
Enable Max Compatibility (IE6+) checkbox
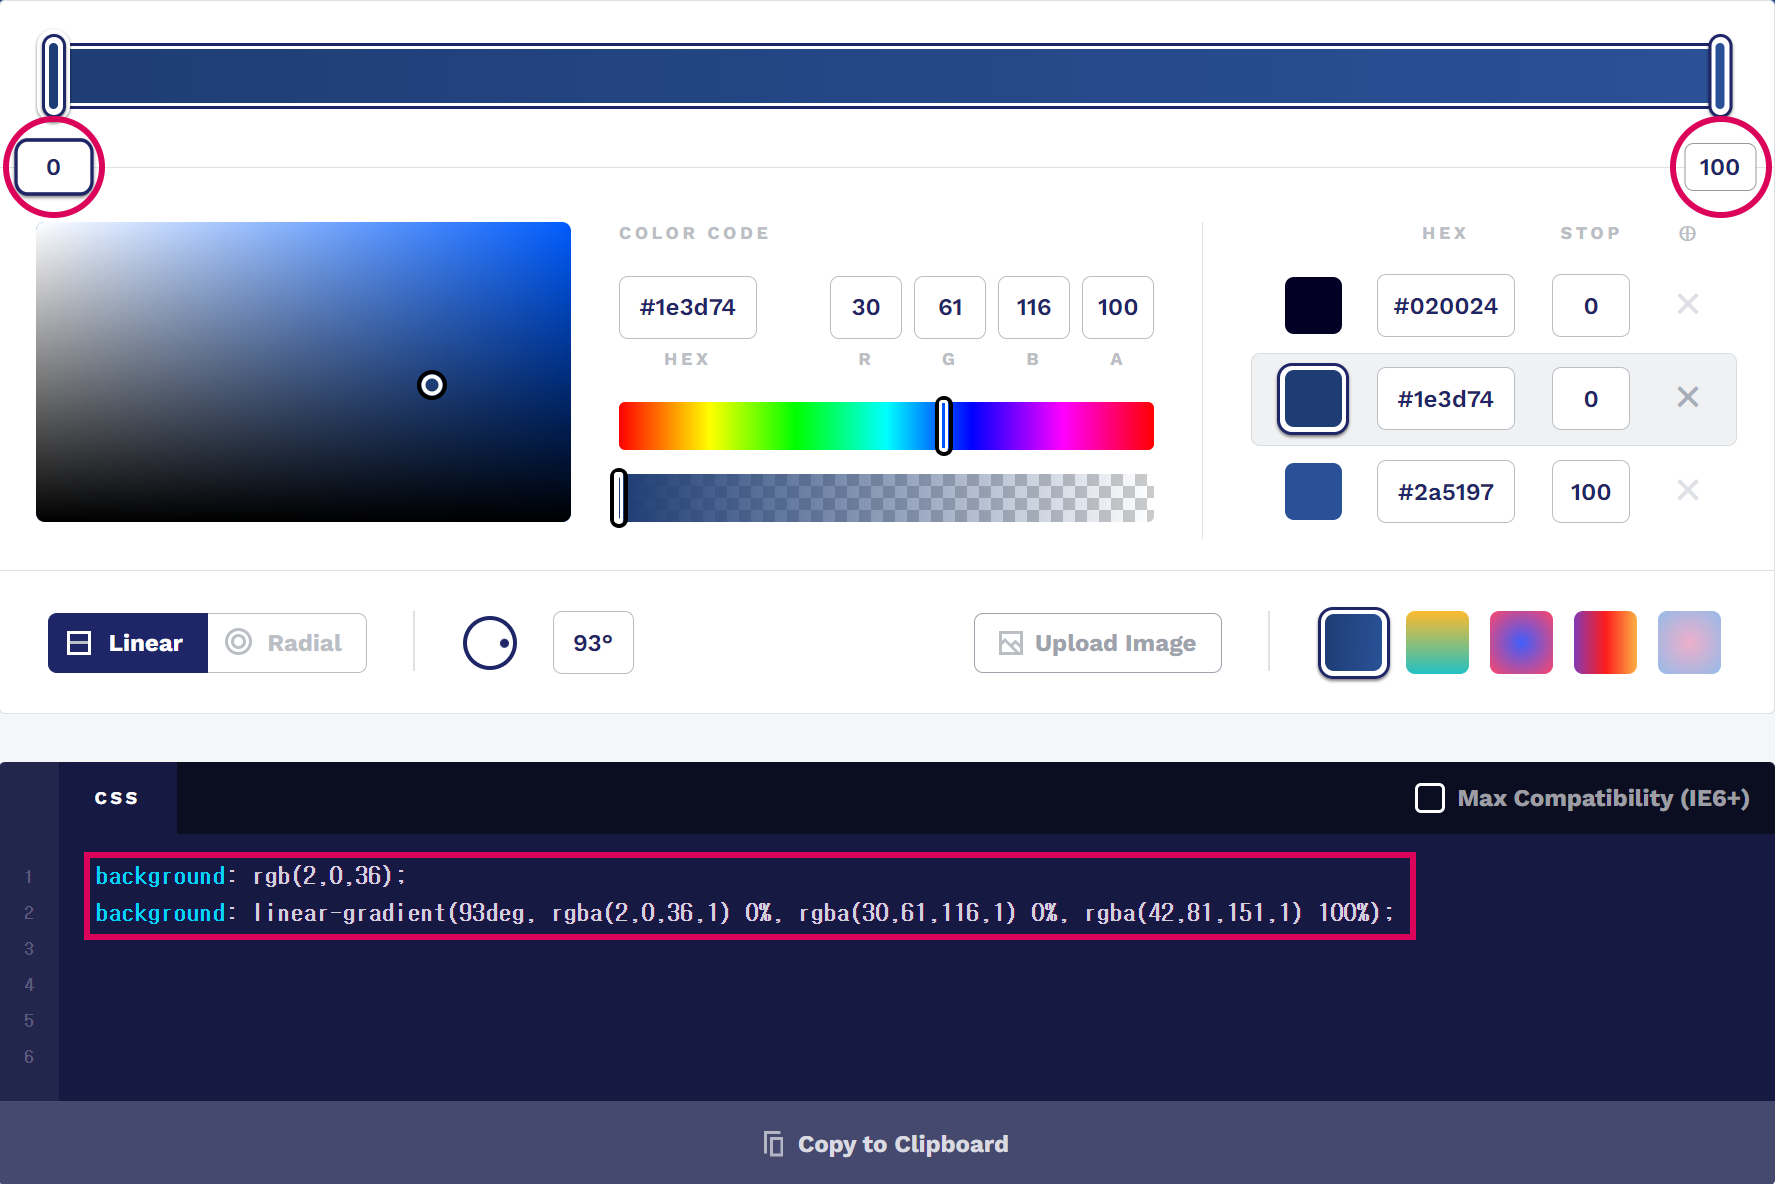coord(1430,798)
